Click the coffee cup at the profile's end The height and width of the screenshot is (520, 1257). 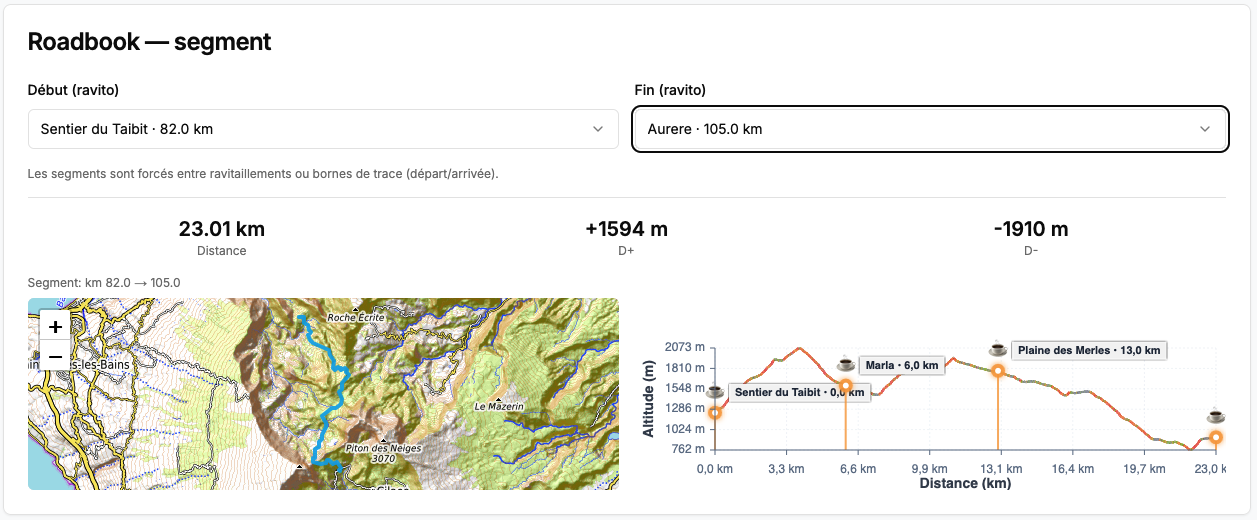(x=1215, y=416)
